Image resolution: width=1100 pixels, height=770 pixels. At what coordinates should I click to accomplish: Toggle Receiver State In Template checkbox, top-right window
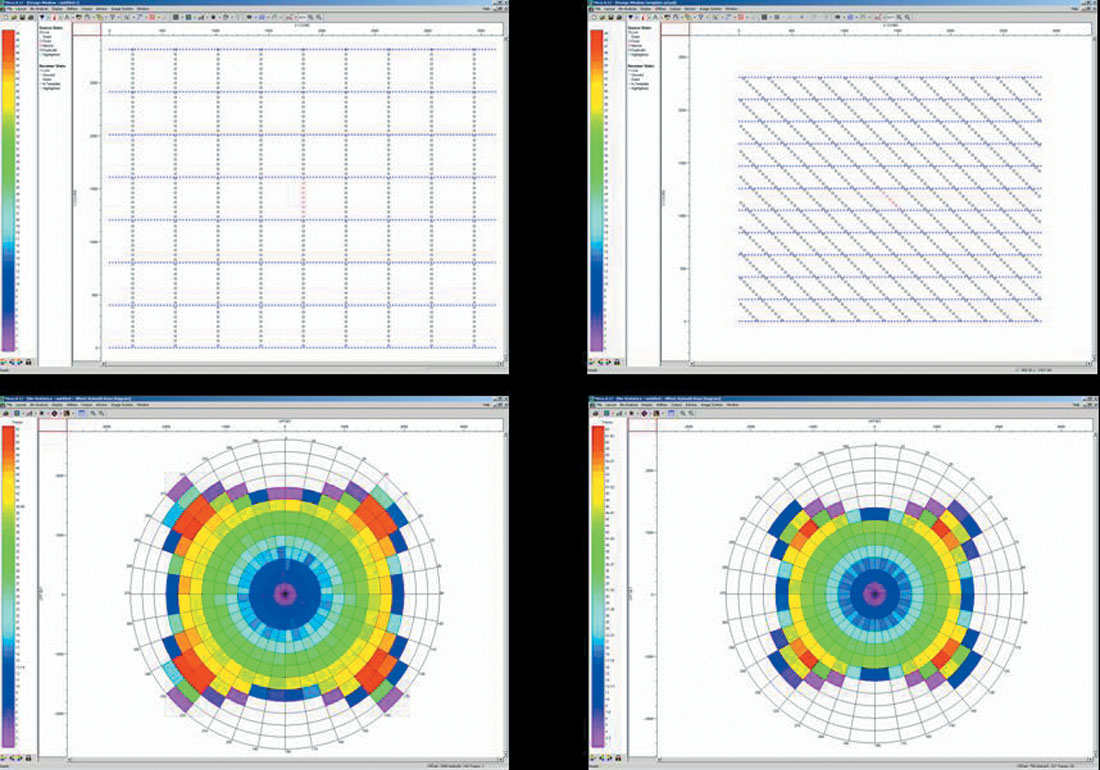[629, 83]
